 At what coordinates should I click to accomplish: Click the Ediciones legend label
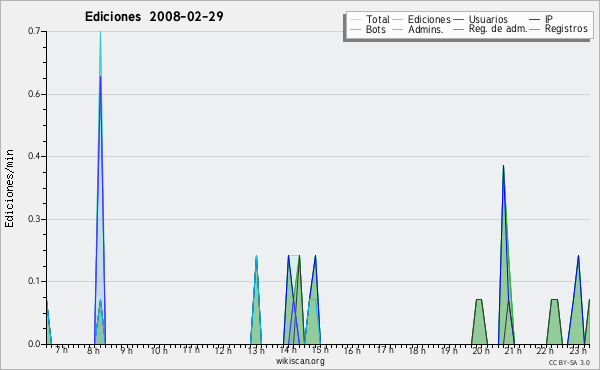click(429, 19)
